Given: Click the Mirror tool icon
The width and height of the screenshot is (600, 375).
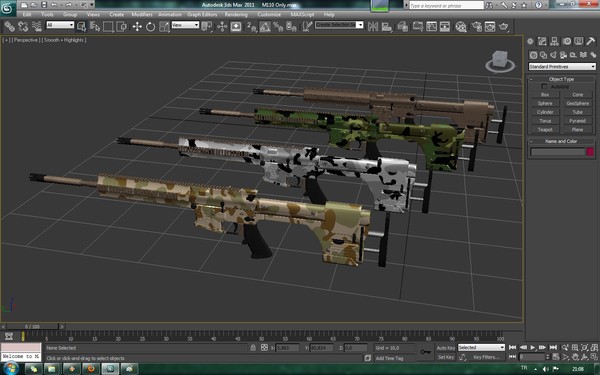Looking at the screenshot, I should (373, 26).
